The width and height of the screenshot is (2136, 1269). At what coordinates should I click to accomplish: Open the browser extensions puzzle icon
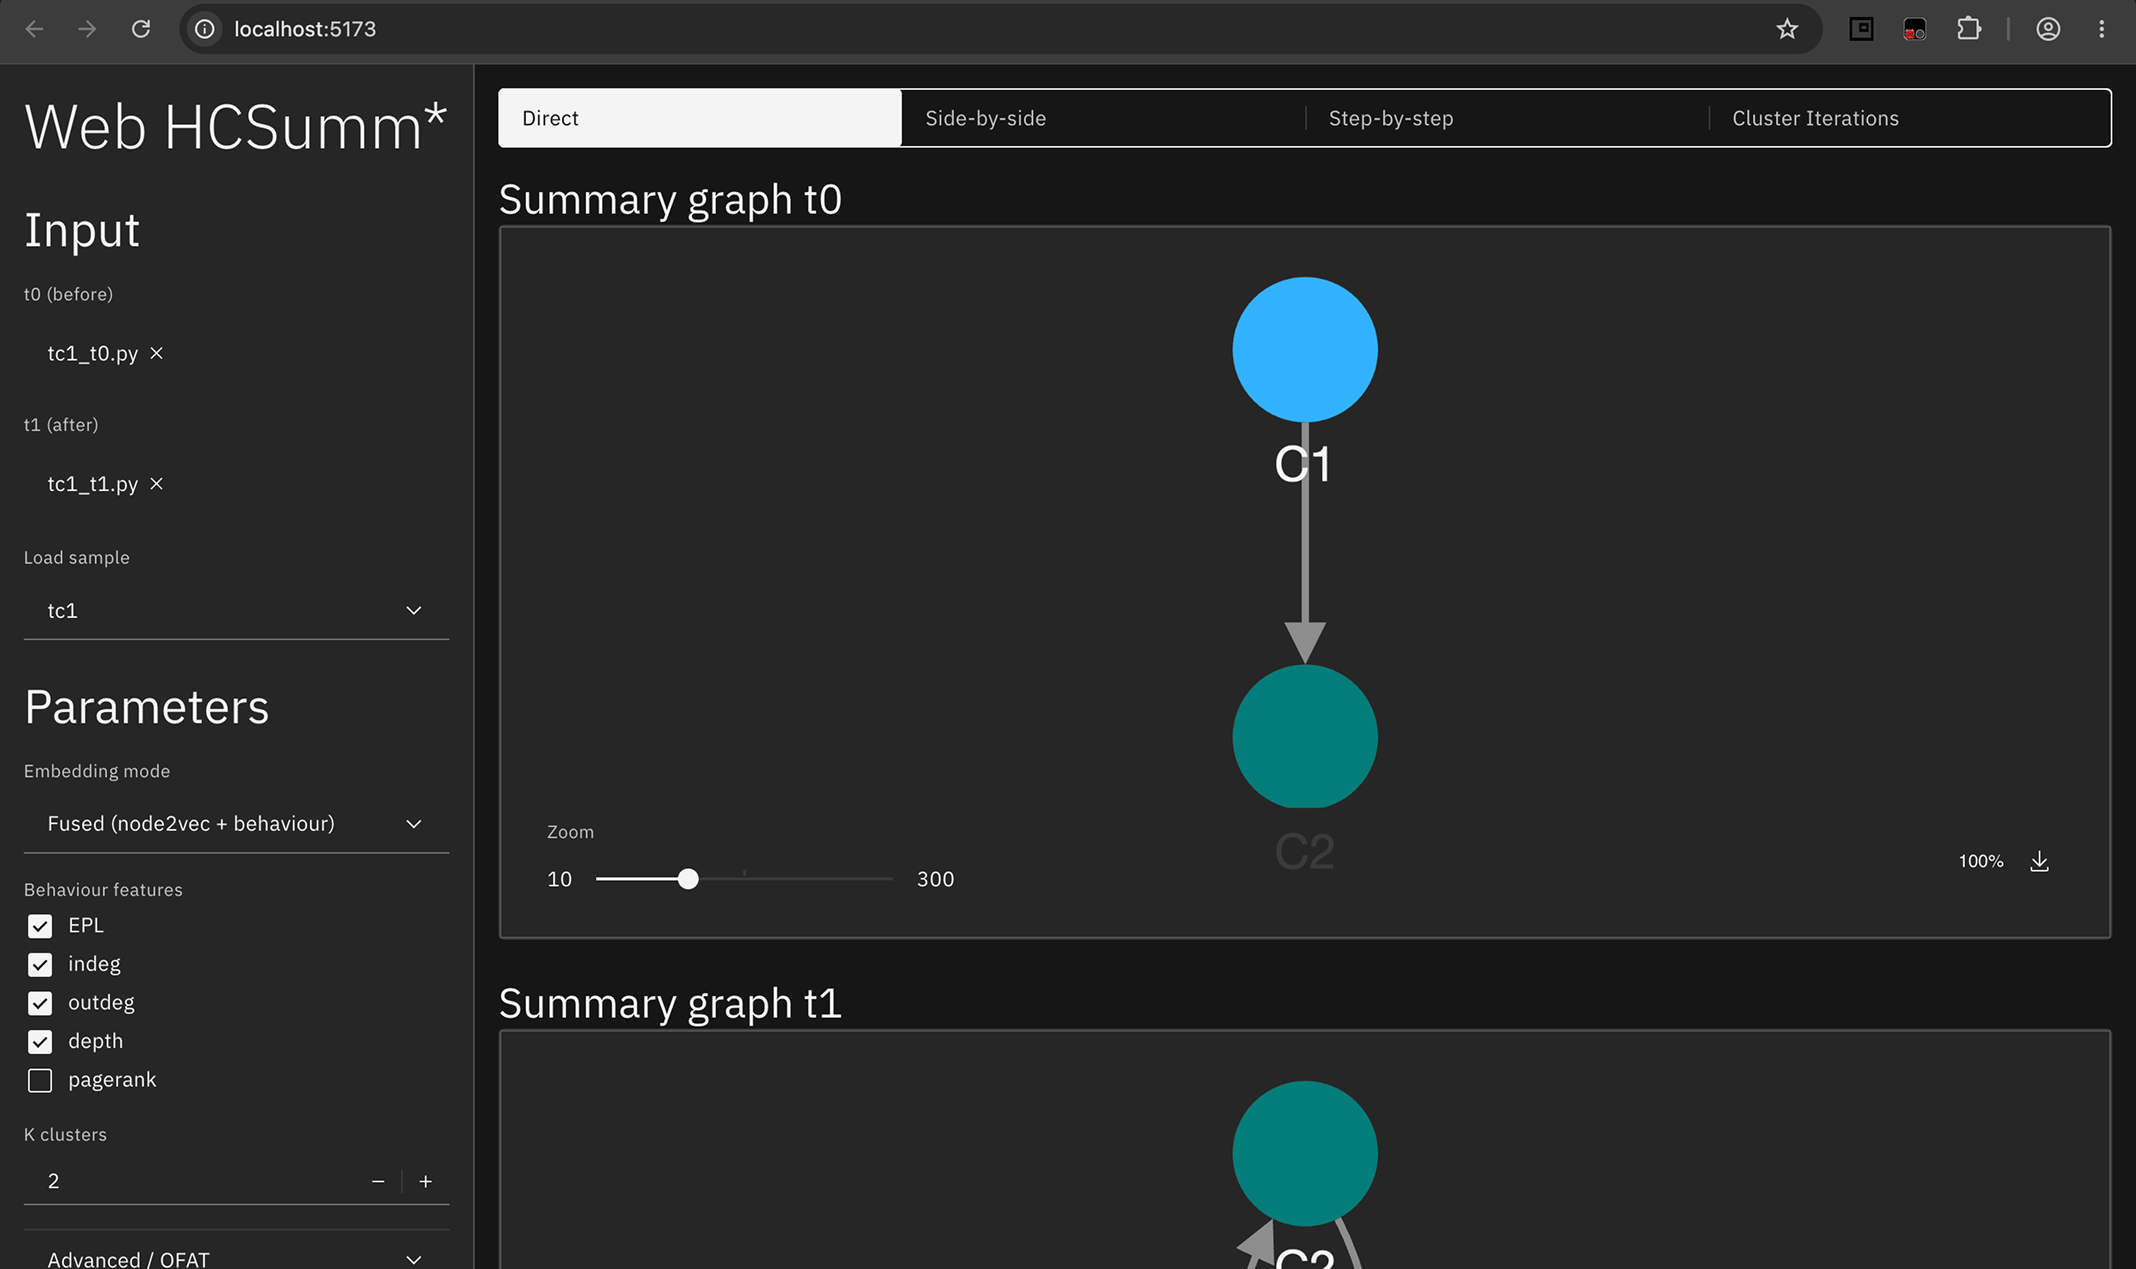click(x=1968, y=29)
